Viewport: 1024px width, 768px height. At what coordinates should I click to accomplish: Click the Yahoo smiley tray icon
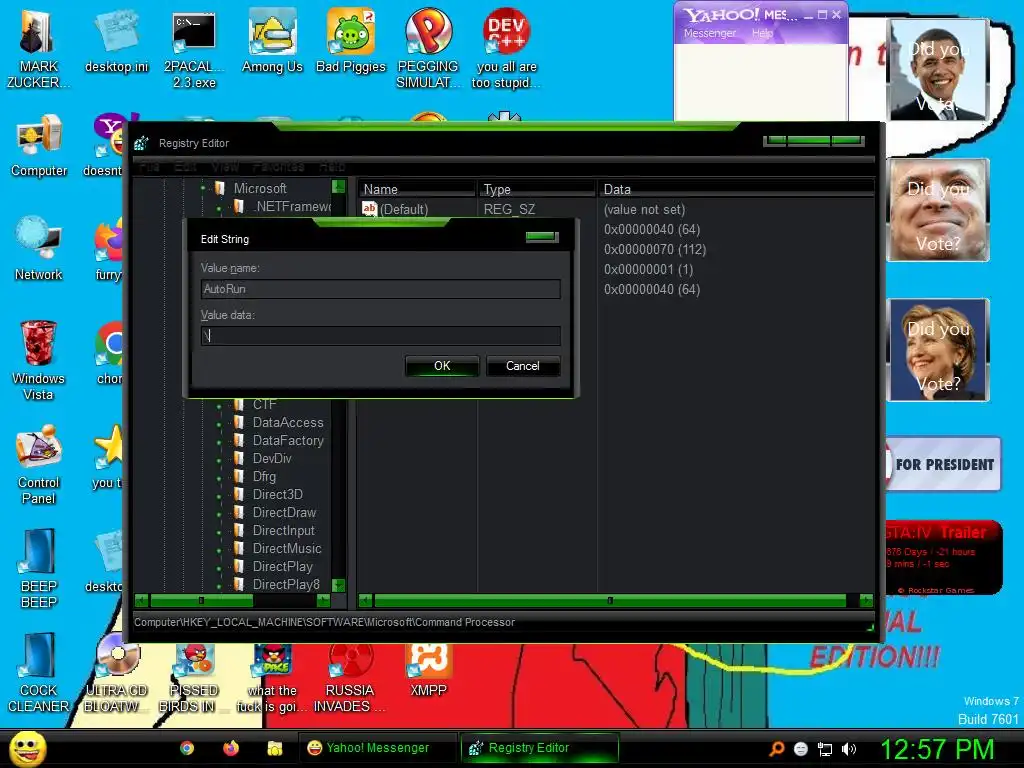click(x=801, y=748)
